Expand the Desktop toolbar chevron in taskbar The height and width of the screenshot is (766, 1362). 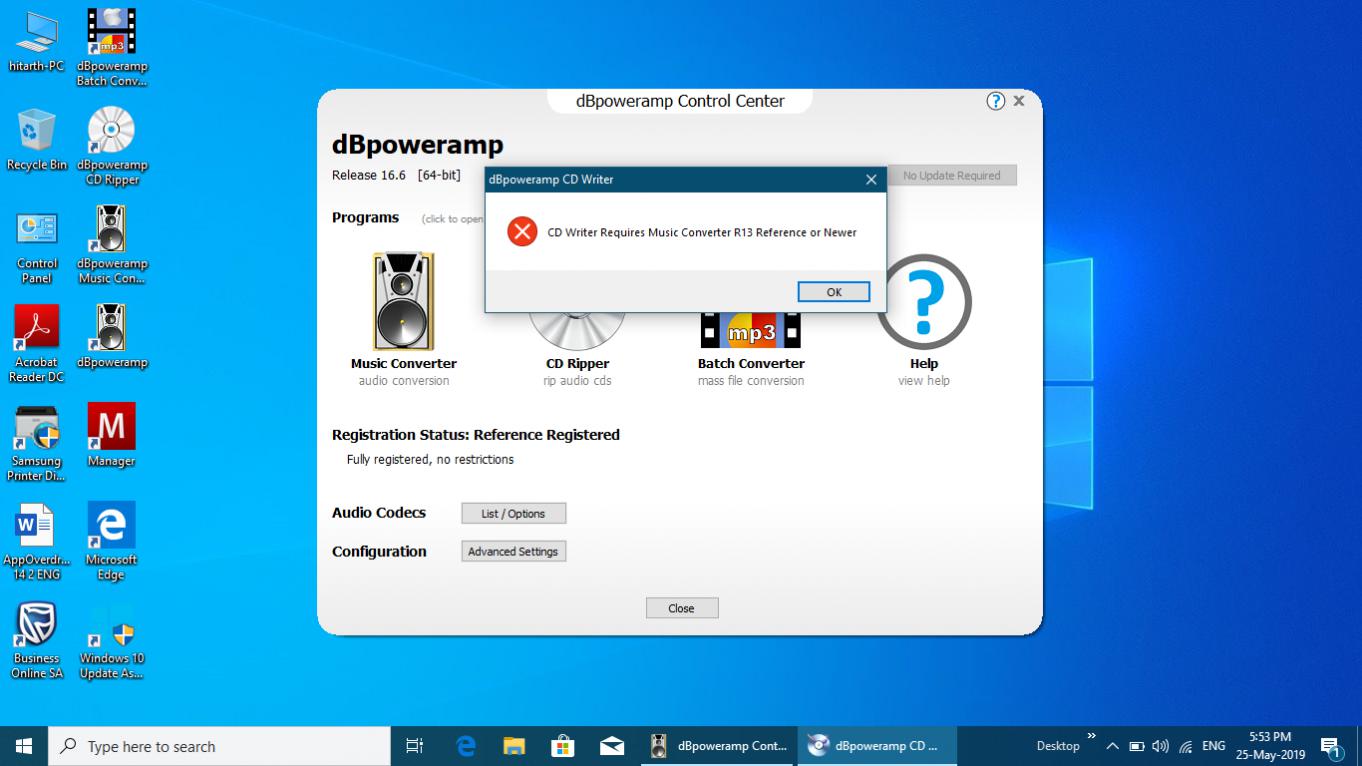[x=1091, y=737]
